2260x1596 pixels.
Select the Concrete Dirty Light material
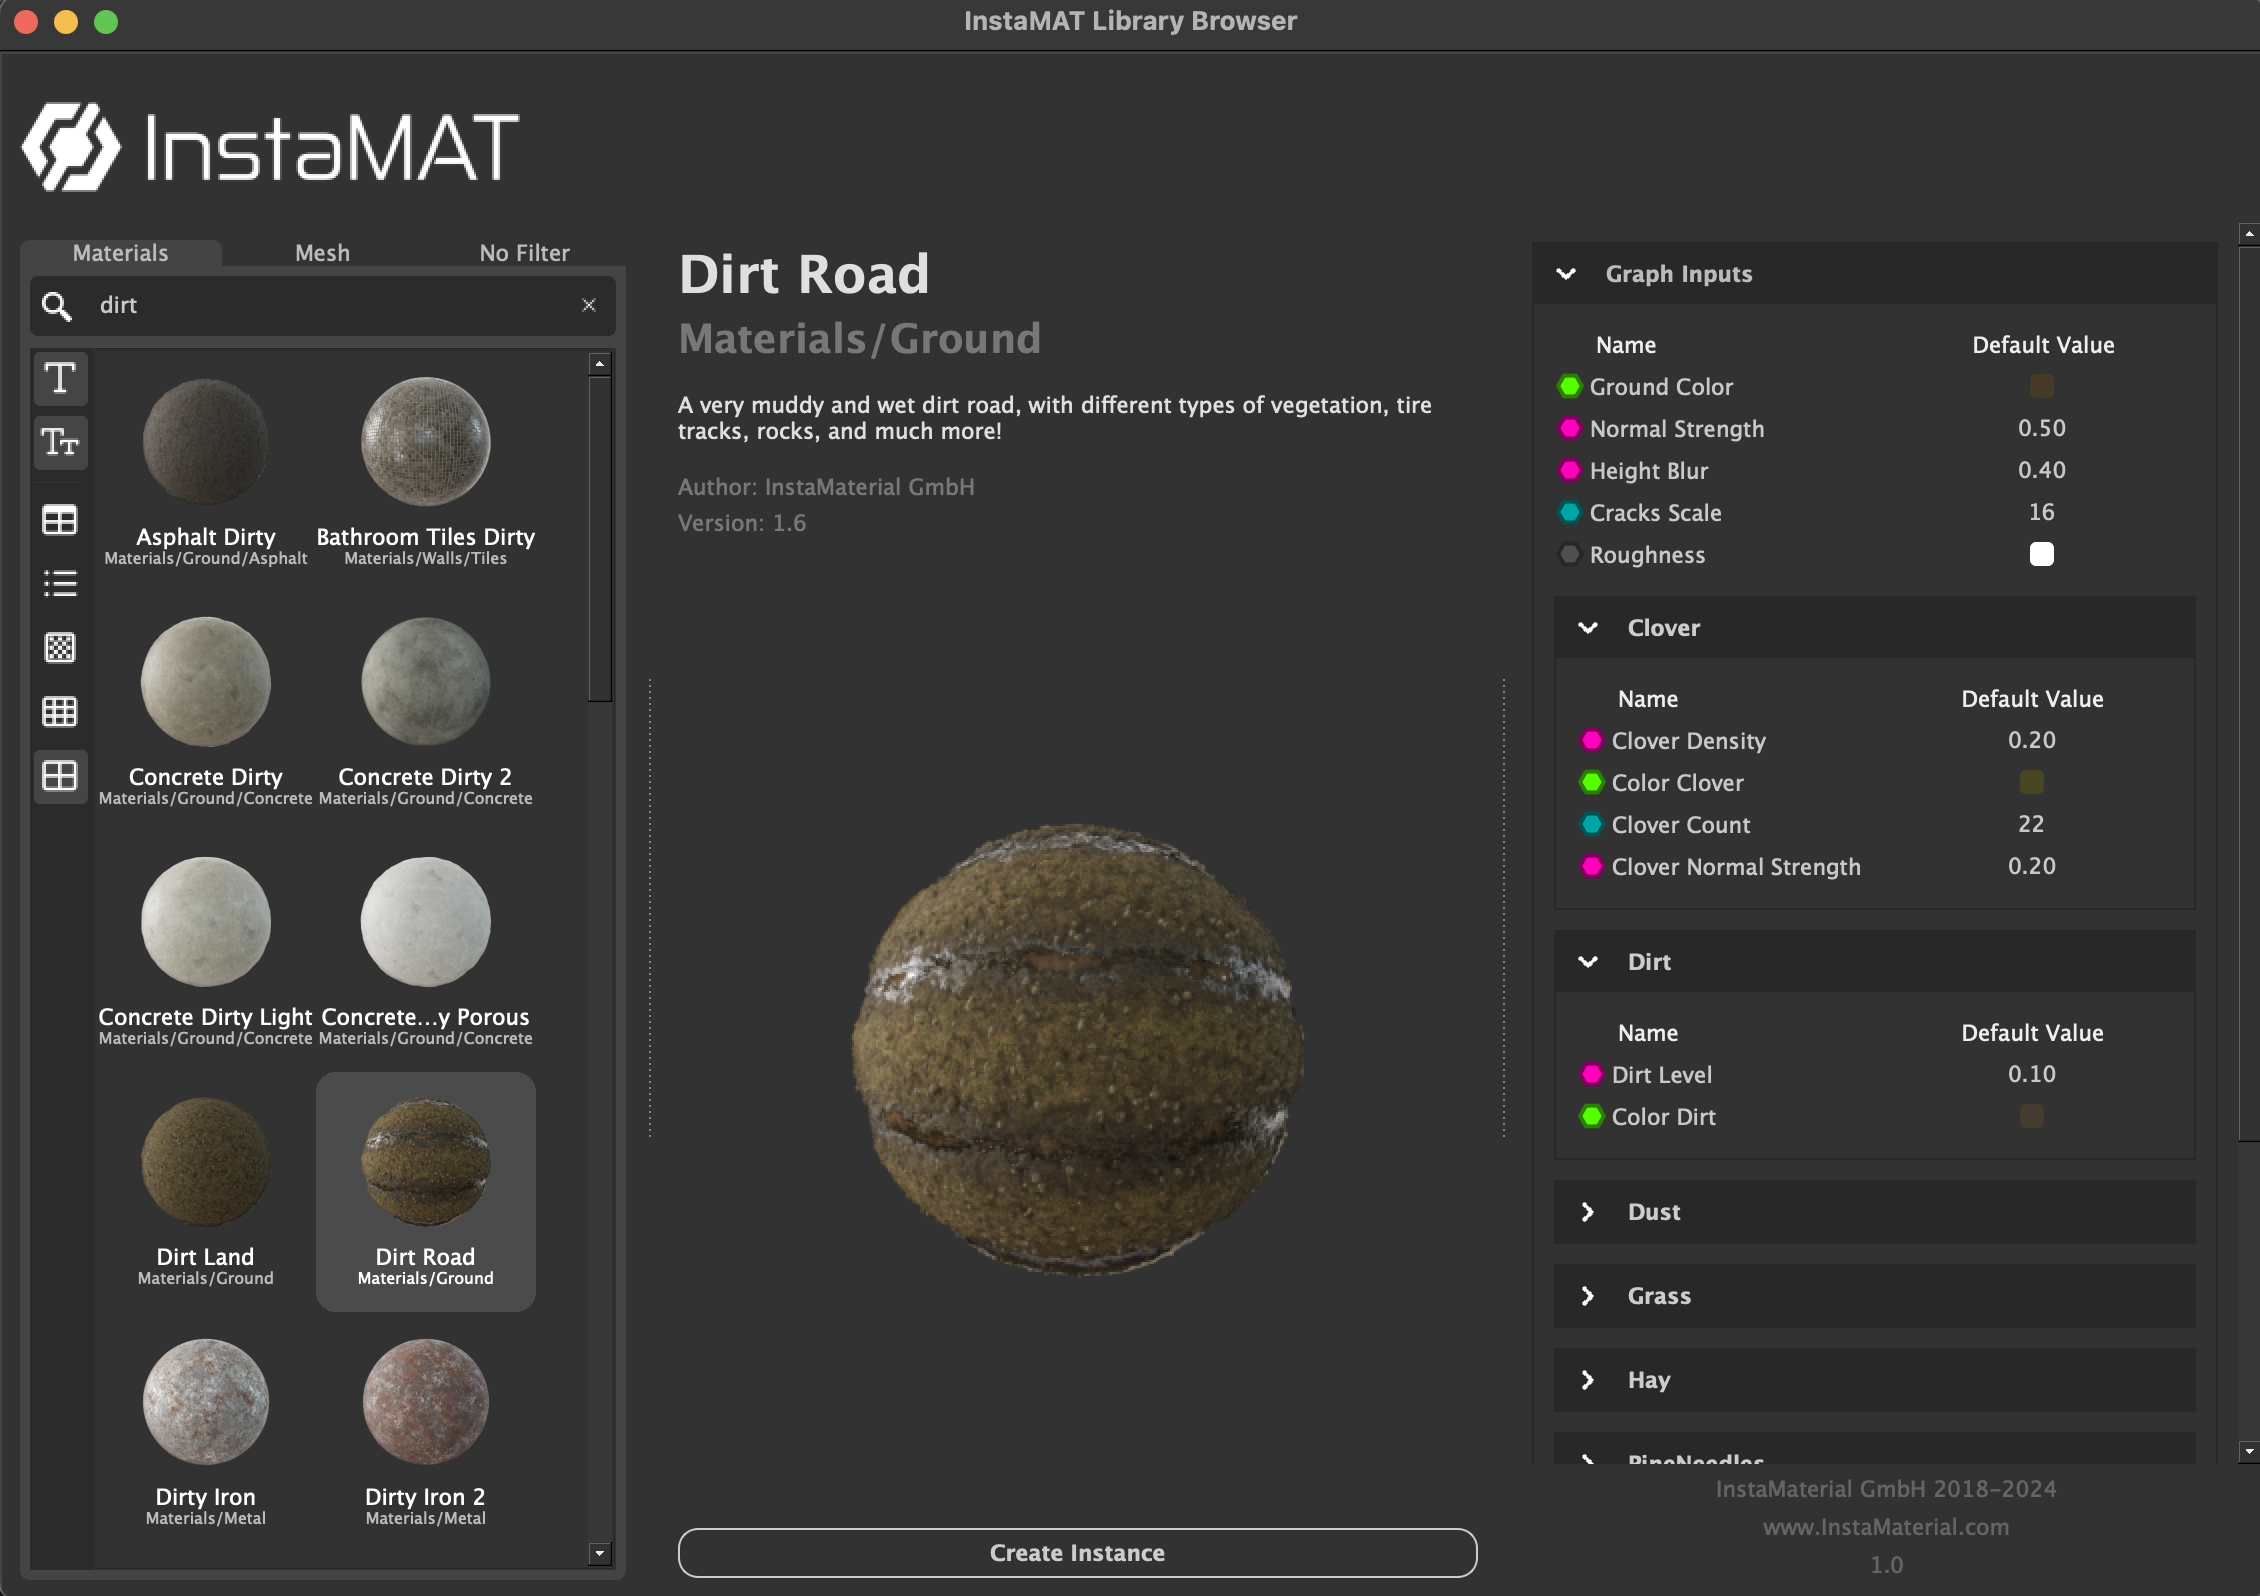click(x=206, y=952)
